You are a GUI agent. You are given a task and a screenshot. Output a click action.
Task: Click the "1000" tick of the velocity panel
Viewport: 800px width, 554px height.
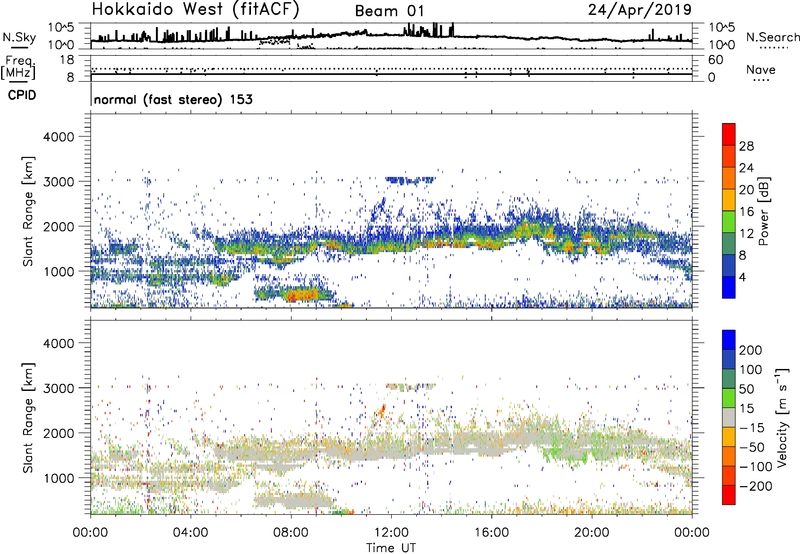coord(59,478)
